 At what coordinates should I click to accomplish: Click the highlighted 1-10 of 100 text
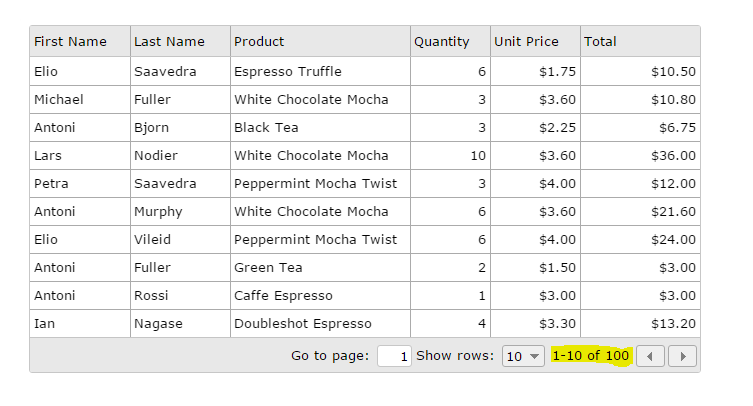(x=590, y=356)
